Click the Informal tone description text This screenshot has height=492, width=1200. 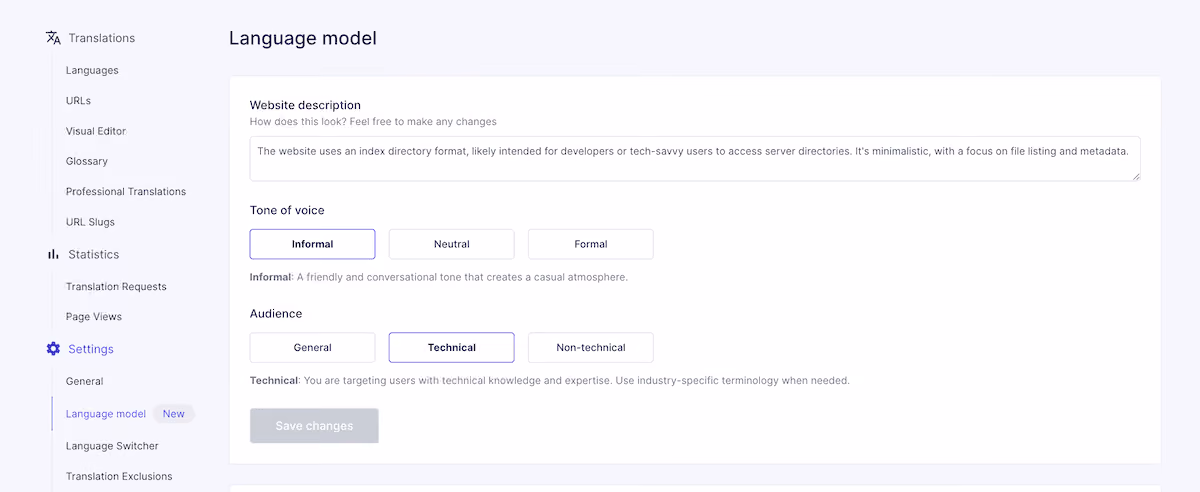439,277
